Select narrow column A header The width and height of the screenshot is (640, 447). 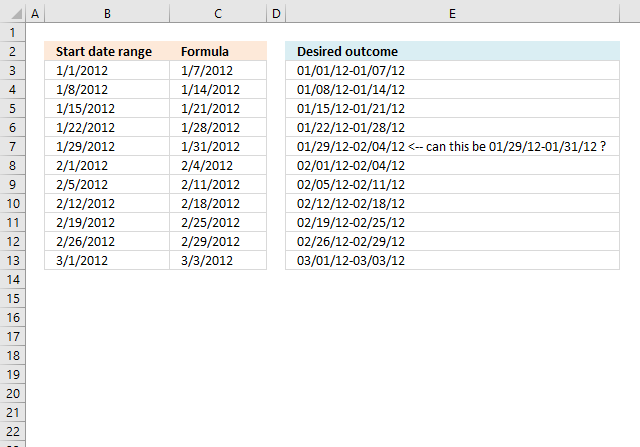pyautogui.click(x=36, y=14)
